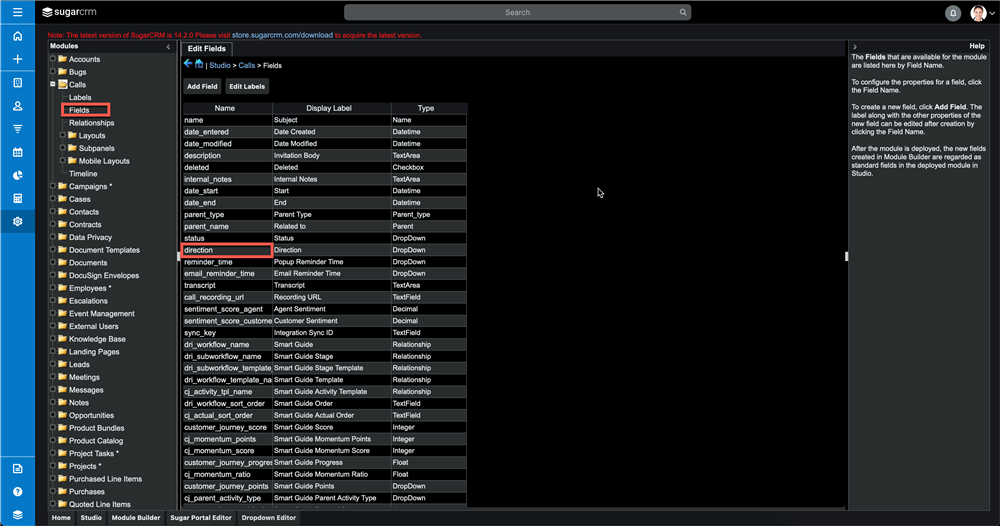Click the Calls open folder icon
Viewport: 1000px width, 526px height.
(x=62, y=84)
